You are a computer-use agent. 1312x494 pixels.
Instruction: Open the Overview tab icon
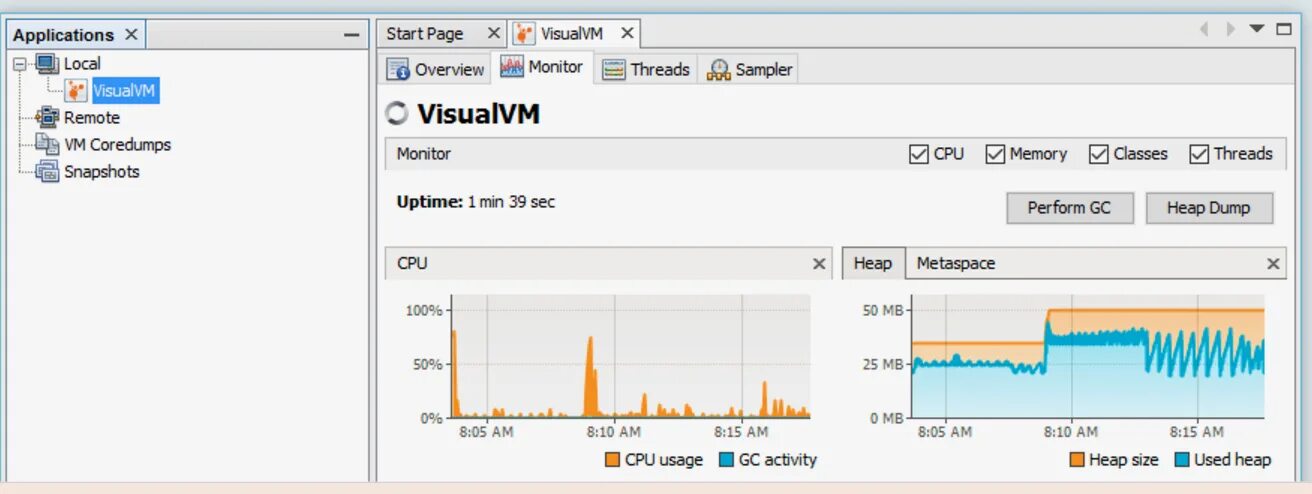(398, 69)
